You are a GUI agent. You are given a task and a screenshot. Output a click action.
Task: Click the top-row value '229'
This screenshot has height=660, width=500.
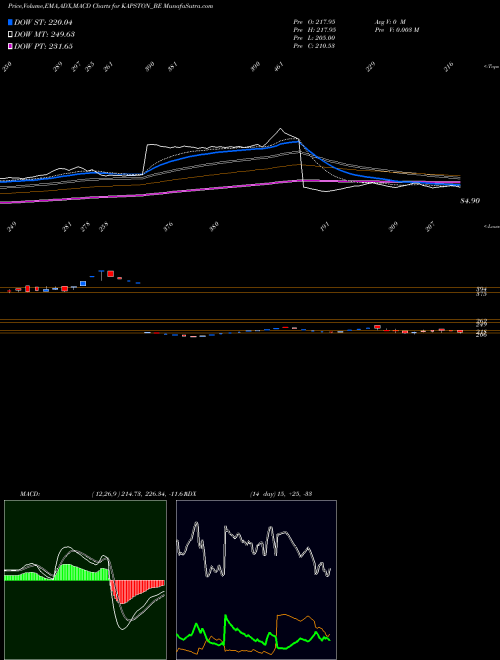370,67
